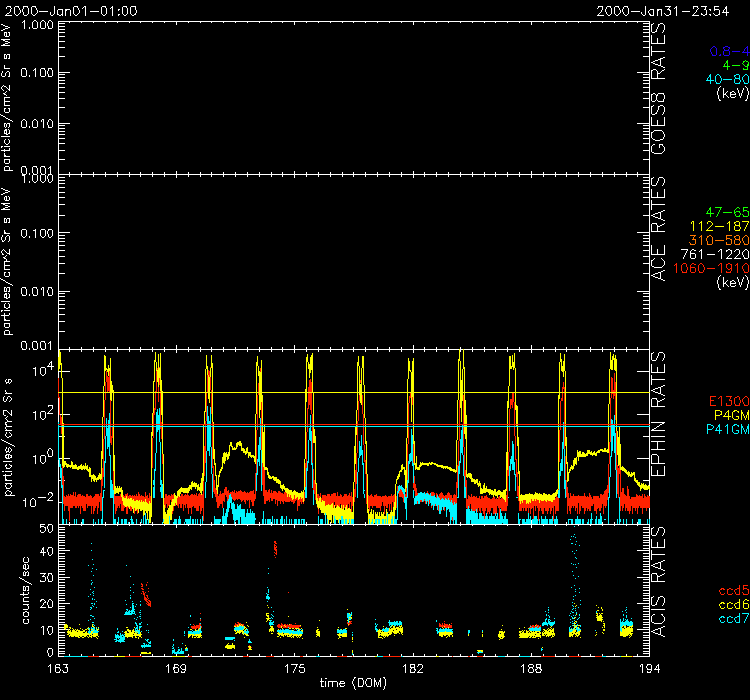This screenshot has width=750, height=700.
Task: Click the 47-65 ACE legend entry
Action: coord(721,212)
